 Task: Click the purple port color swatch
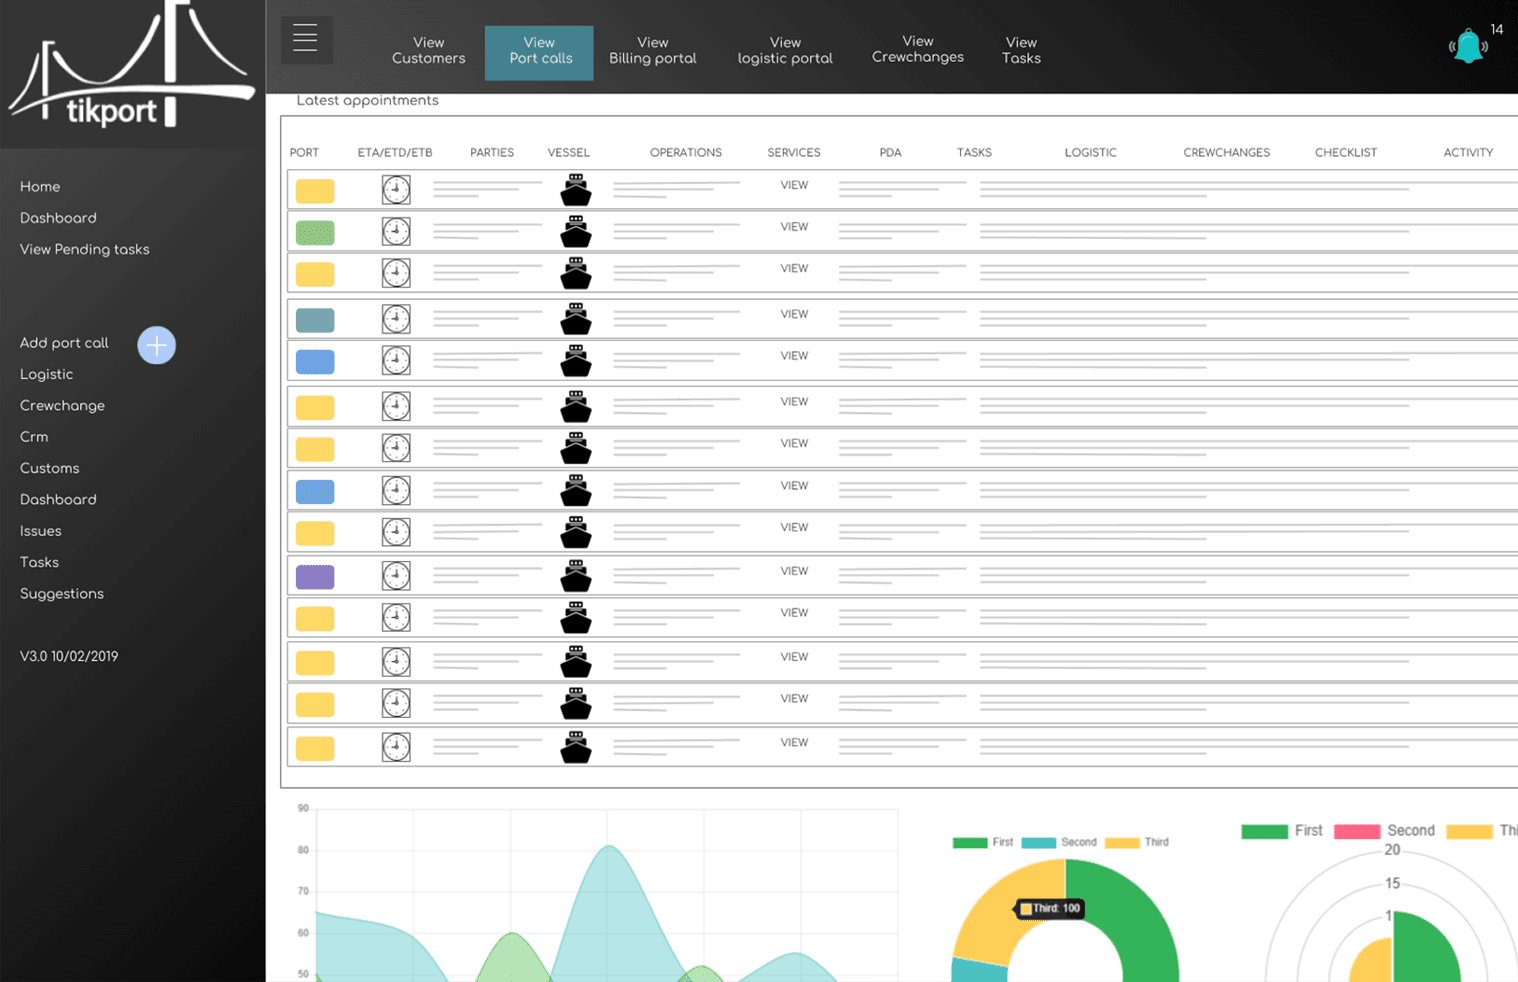(315, 577)
